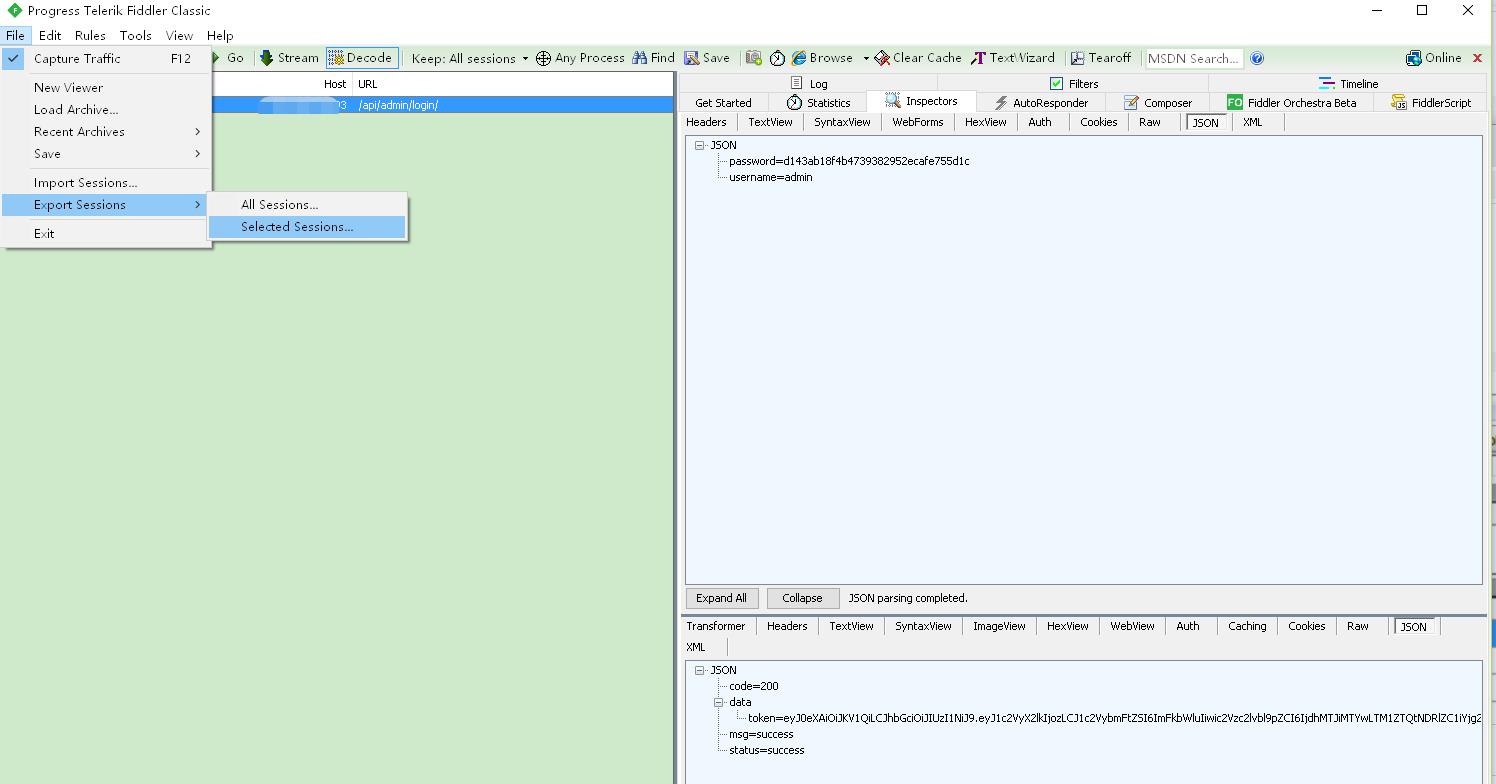The height and width of the screenshot is (784, 1496).
Task: Click the Save toolbar button
Action: 707,58
